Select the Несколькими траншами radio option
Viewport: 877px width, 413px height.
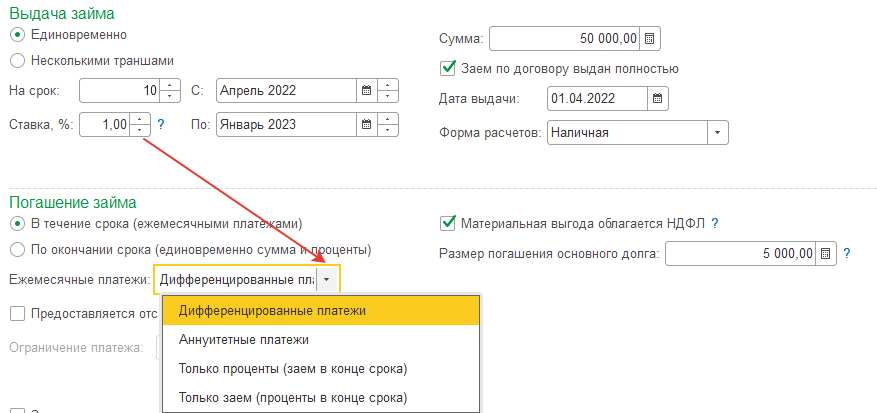17,60
